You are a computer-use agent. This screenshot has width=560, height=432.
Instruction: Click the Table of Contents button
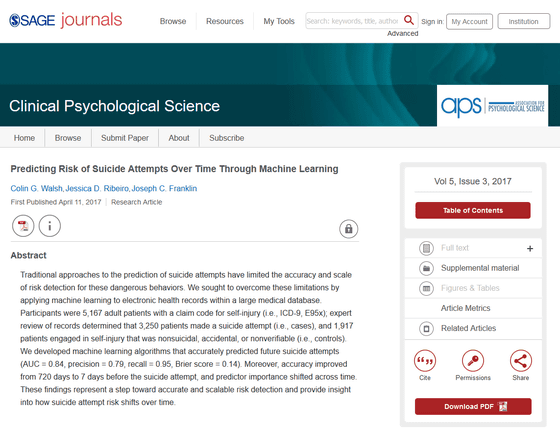point(473,210)
